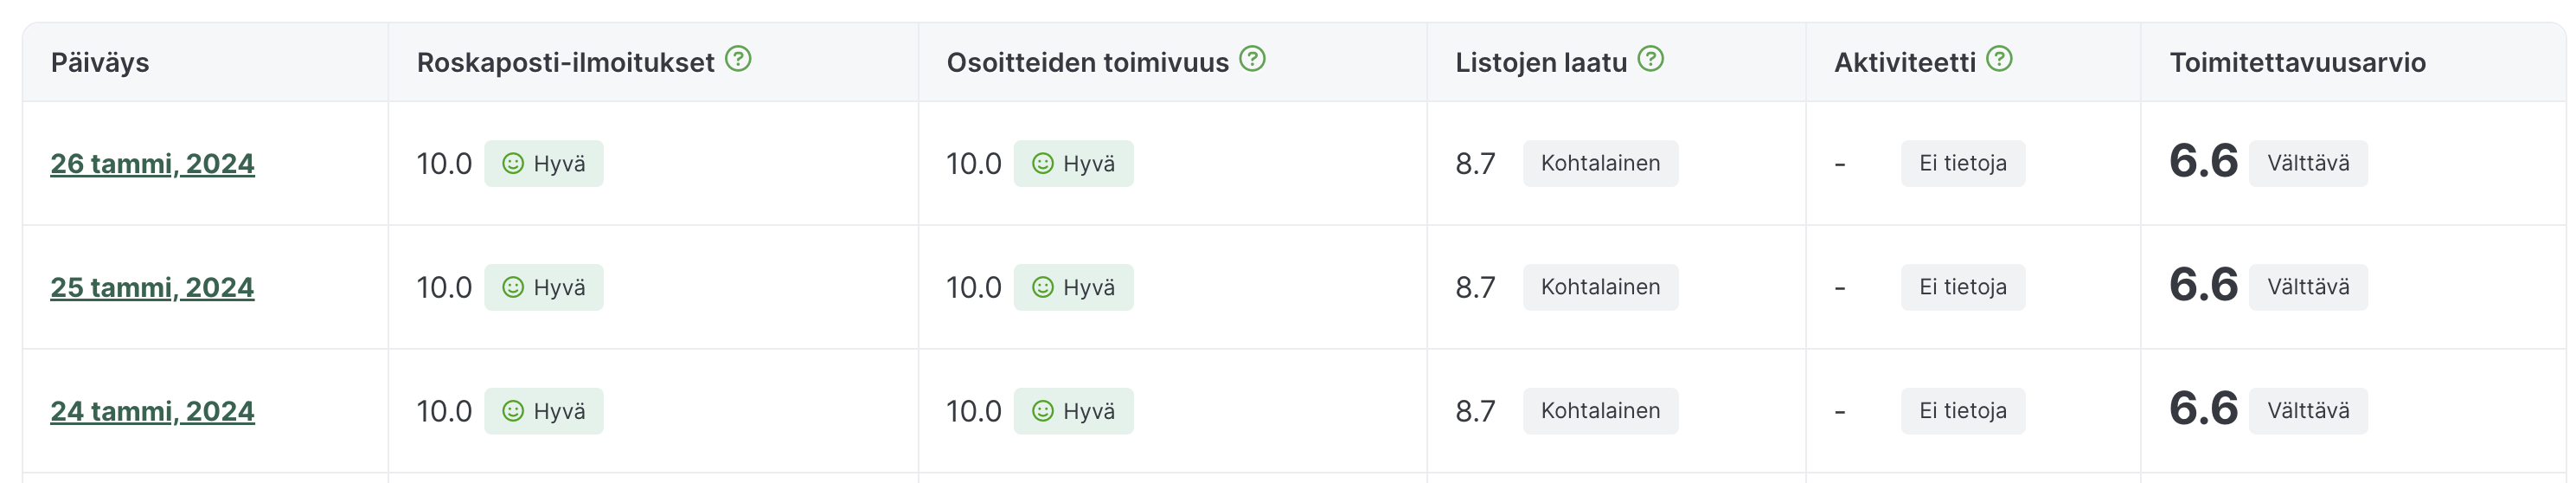The width and height of the screenshot is (2576, 483).
Task: Click Ei tietoja badge in 26 tammi row
Action: pos(1962,164)
